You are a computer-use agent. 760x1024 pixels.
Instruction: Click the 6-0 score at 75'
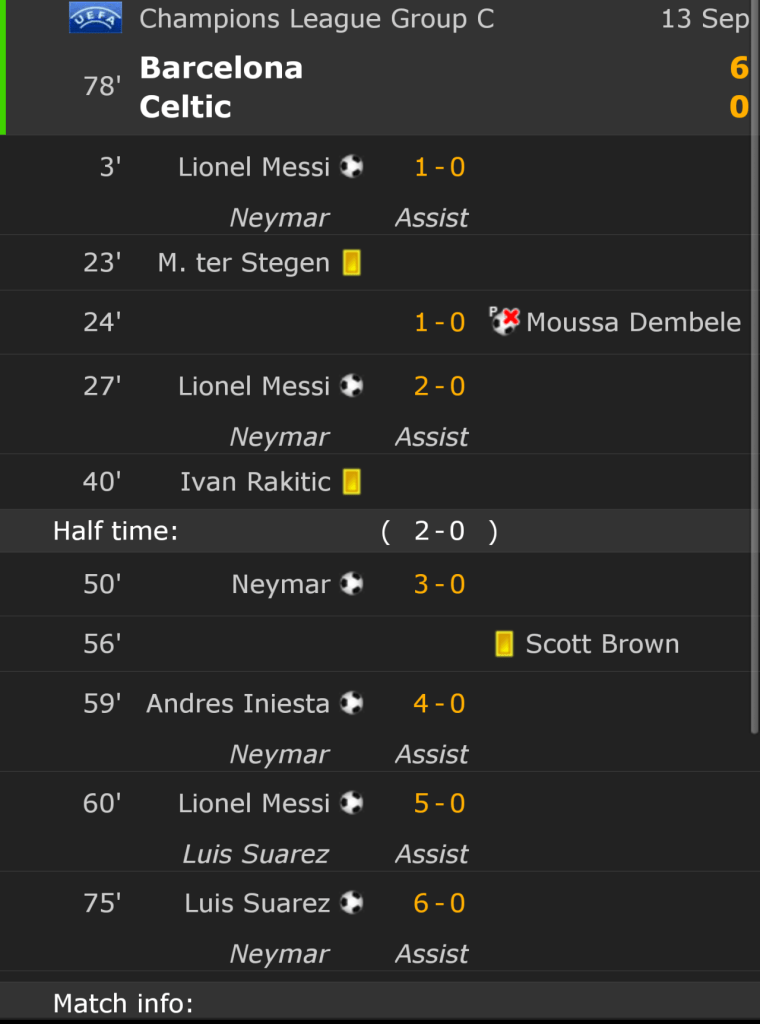click(x=440, y=903)
